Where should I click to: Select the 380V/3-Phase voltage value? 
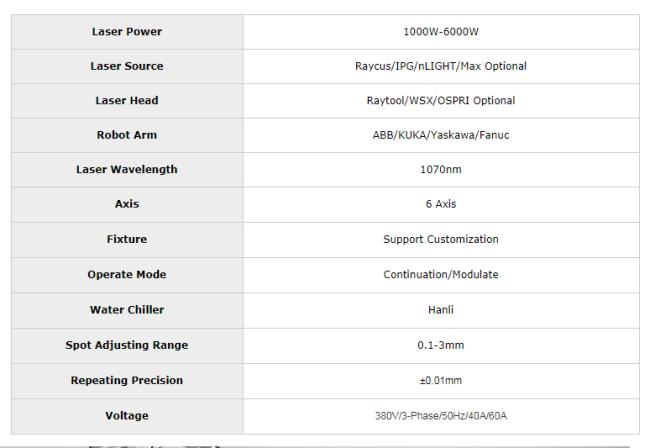point(441,416)
